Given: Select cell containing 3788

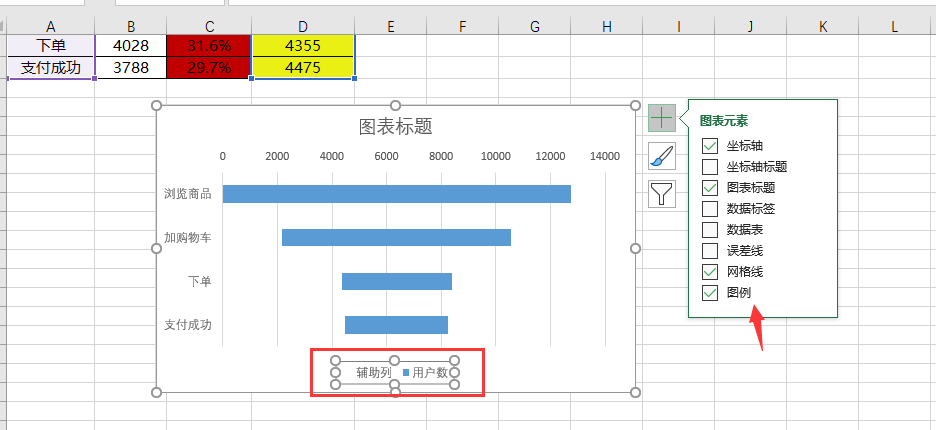Looking at the screenshot, I should coord(131,67).
